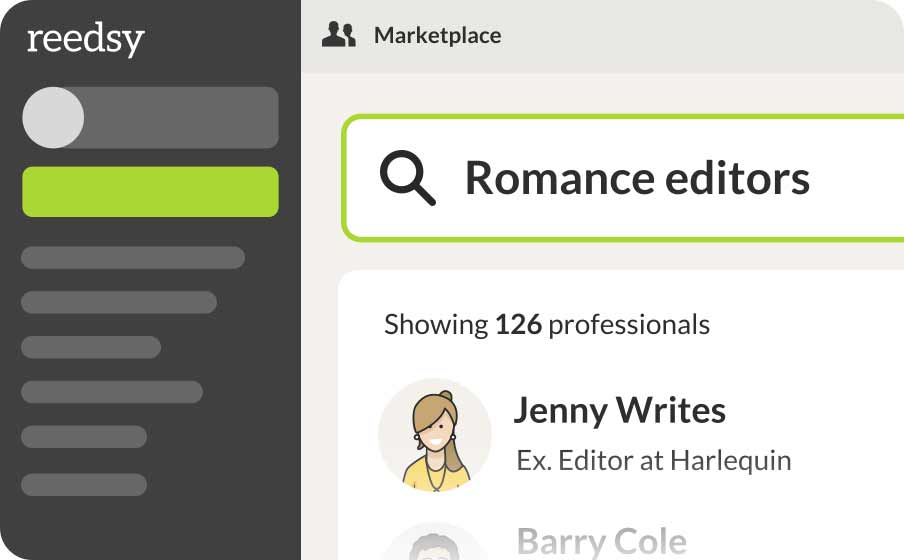Viewport: 904px width, 560px height.
Task: Click the magnifying glass search icon
Action: (407, 179)
